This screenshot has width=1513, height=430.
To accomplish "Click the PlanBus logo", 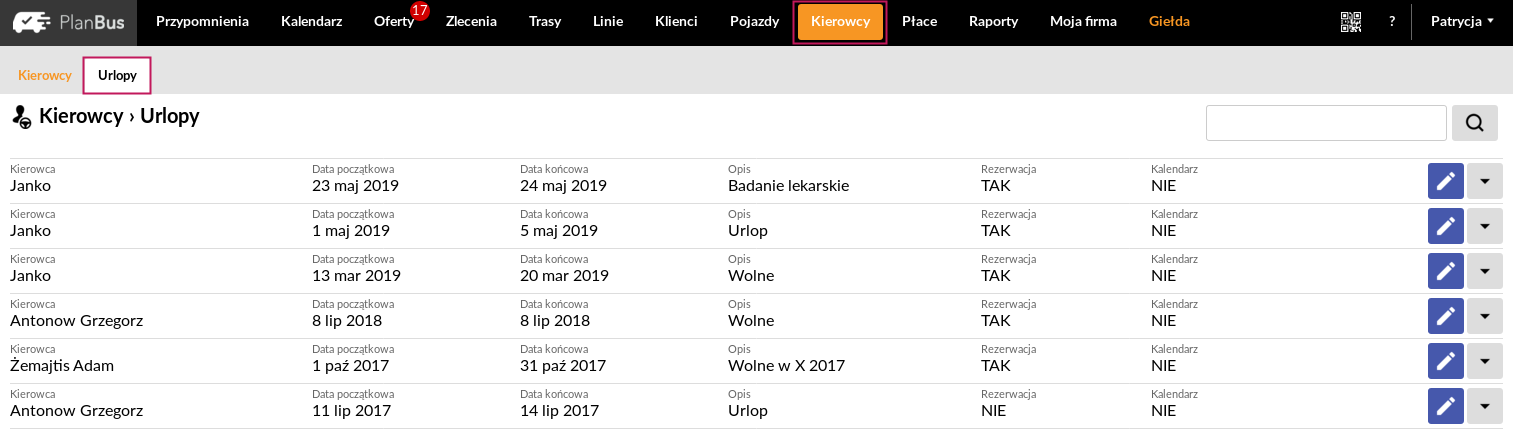I will pos(69,21).
